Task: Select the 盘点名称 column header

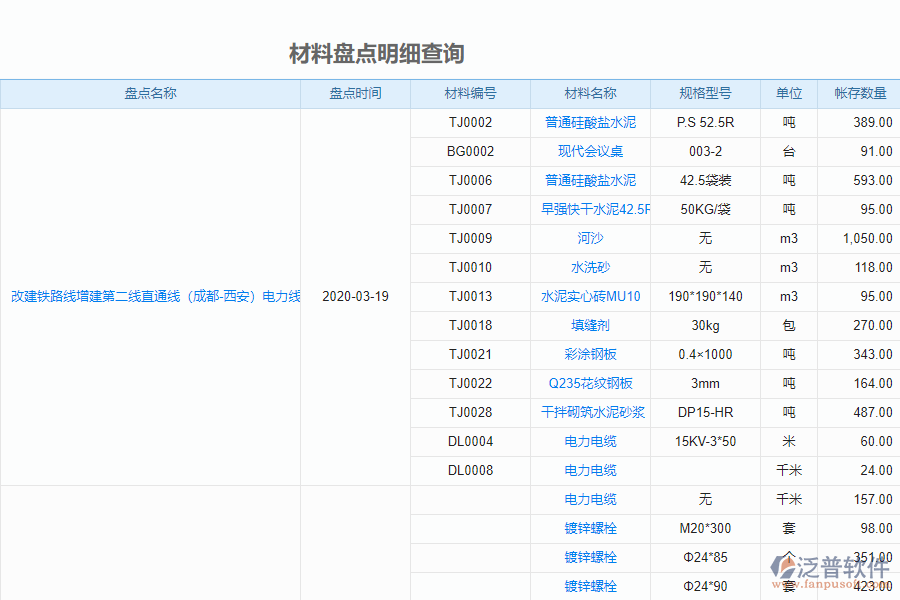Action: tap(151, 93)
